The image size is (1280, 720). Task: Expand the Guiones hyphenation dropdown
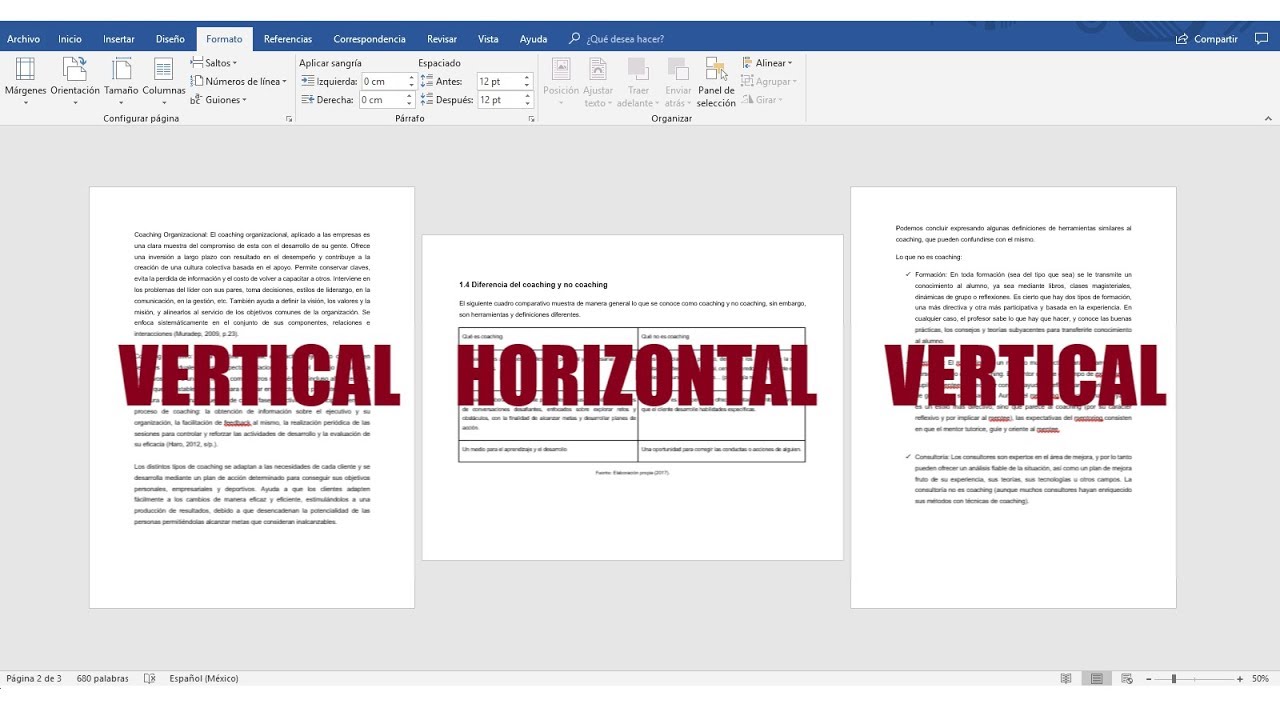(219, 100)
